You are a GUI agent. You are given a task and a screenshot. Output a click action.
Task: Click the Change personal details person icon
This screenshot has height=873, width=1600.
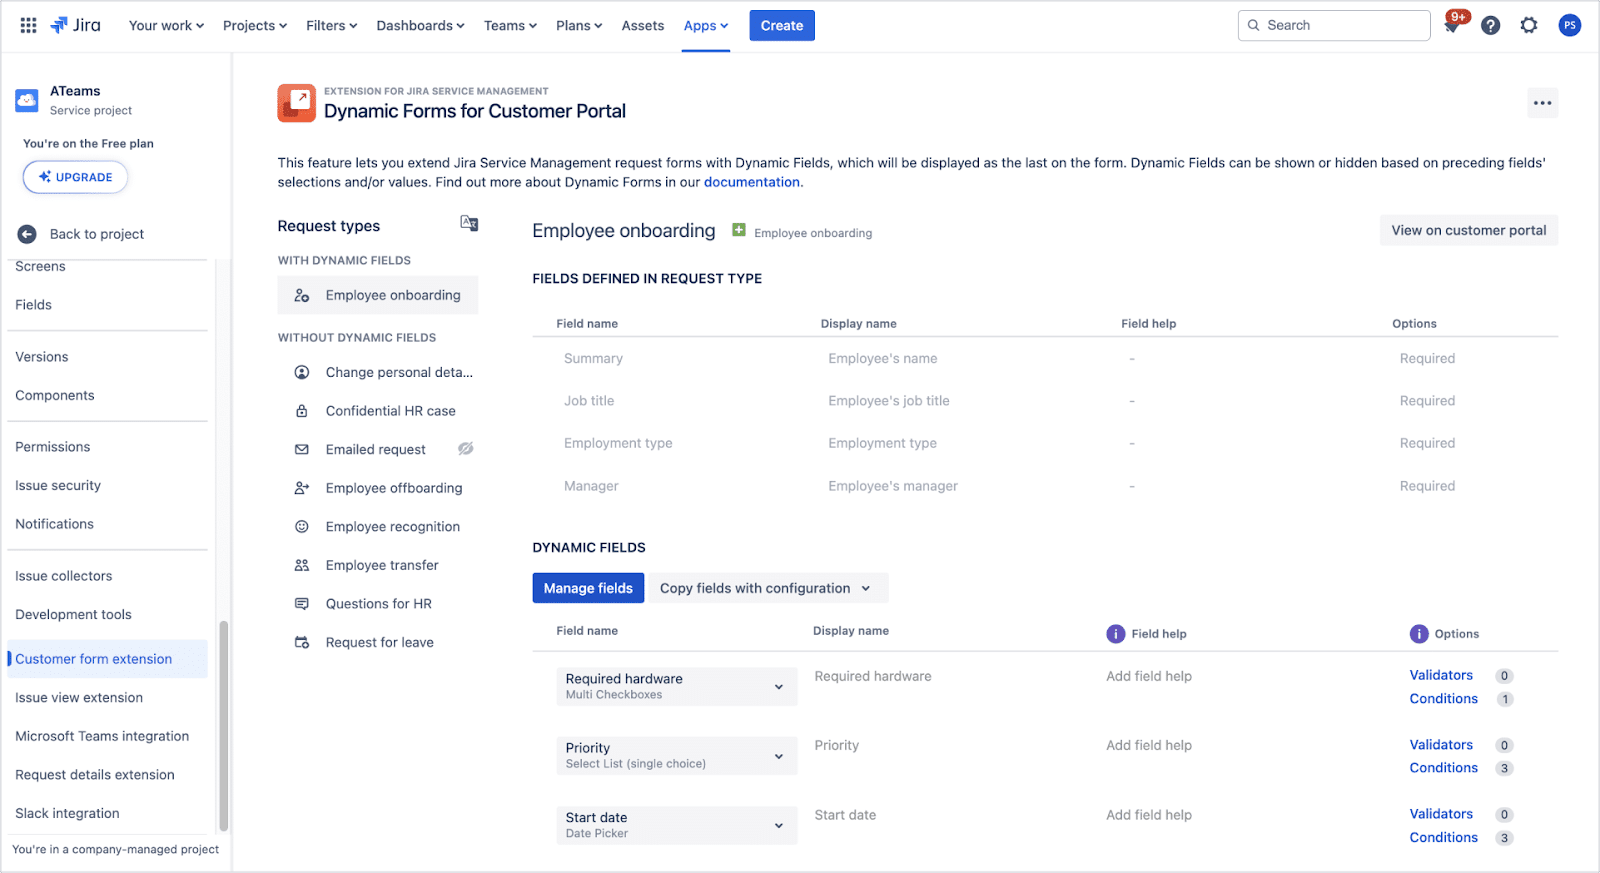[x=301, y=372]
